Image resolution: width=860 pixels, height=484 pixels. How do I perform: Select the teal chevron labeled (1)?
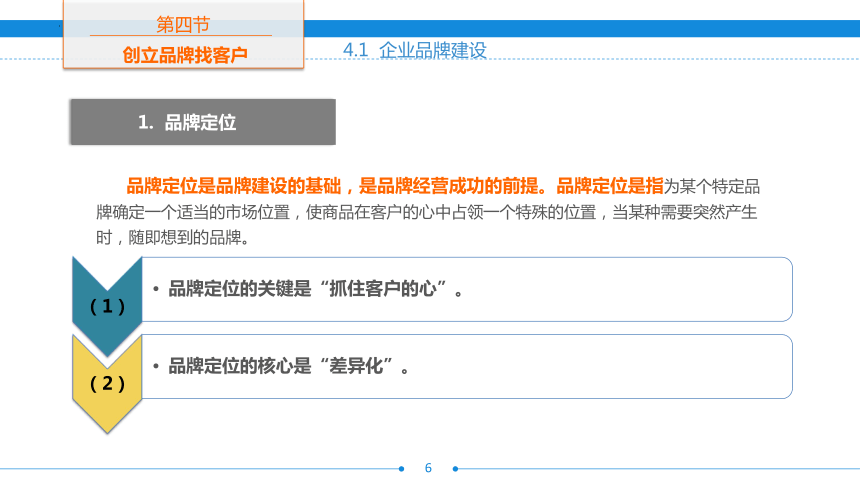[108, 305]
